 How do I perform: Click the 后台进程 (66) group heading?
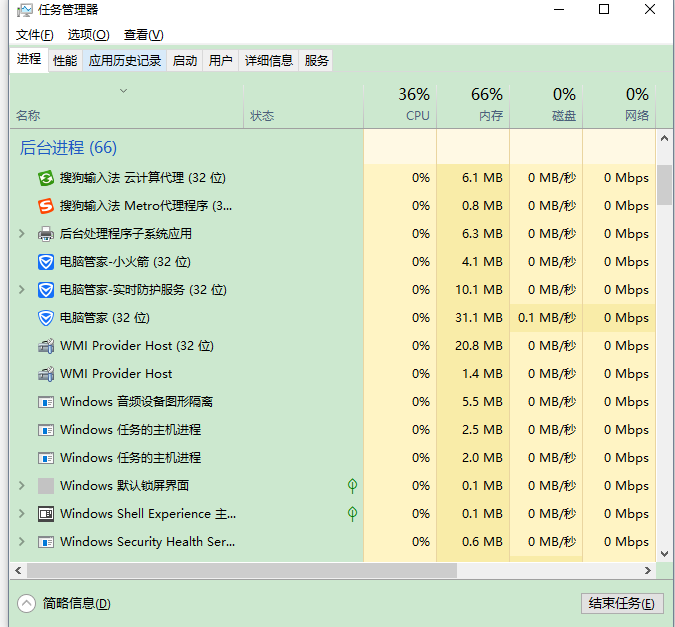point(68,148)
